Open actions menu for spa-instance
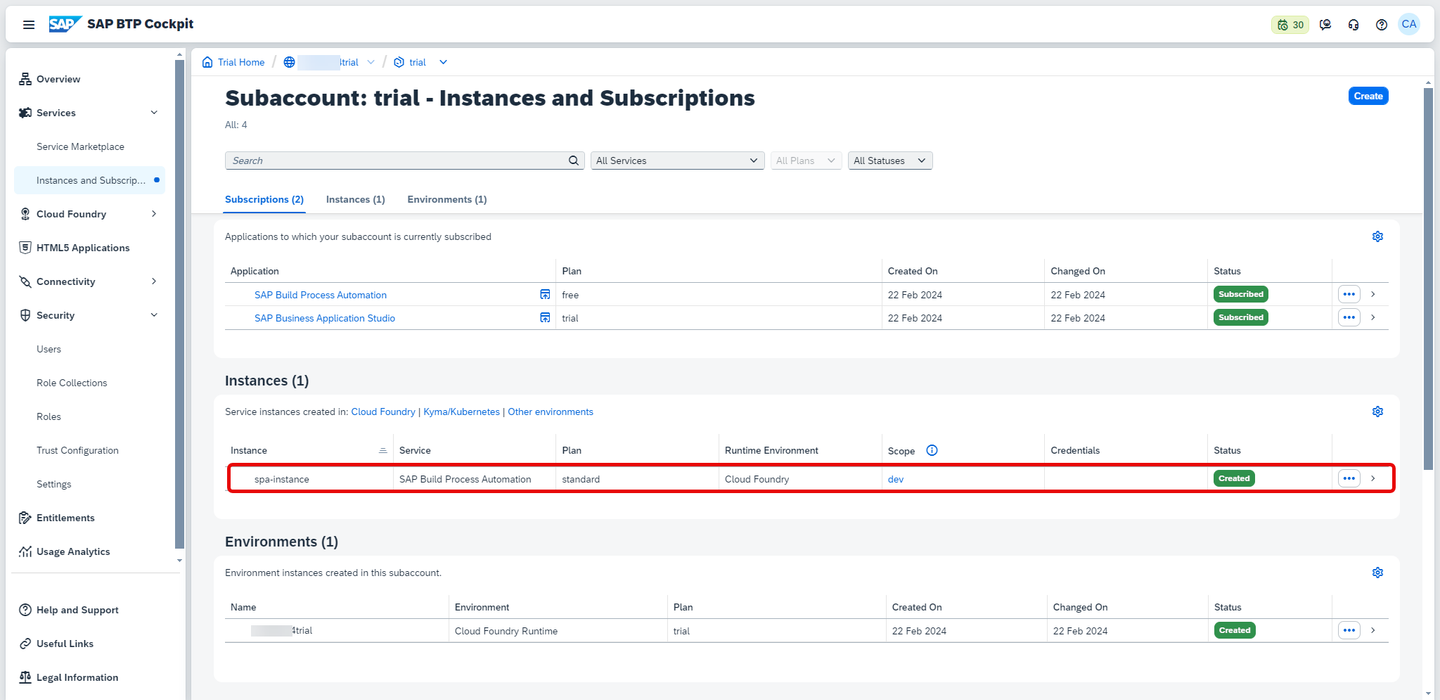The height and width of the screenshot is (700, 1440). (x=1349, y=478)
